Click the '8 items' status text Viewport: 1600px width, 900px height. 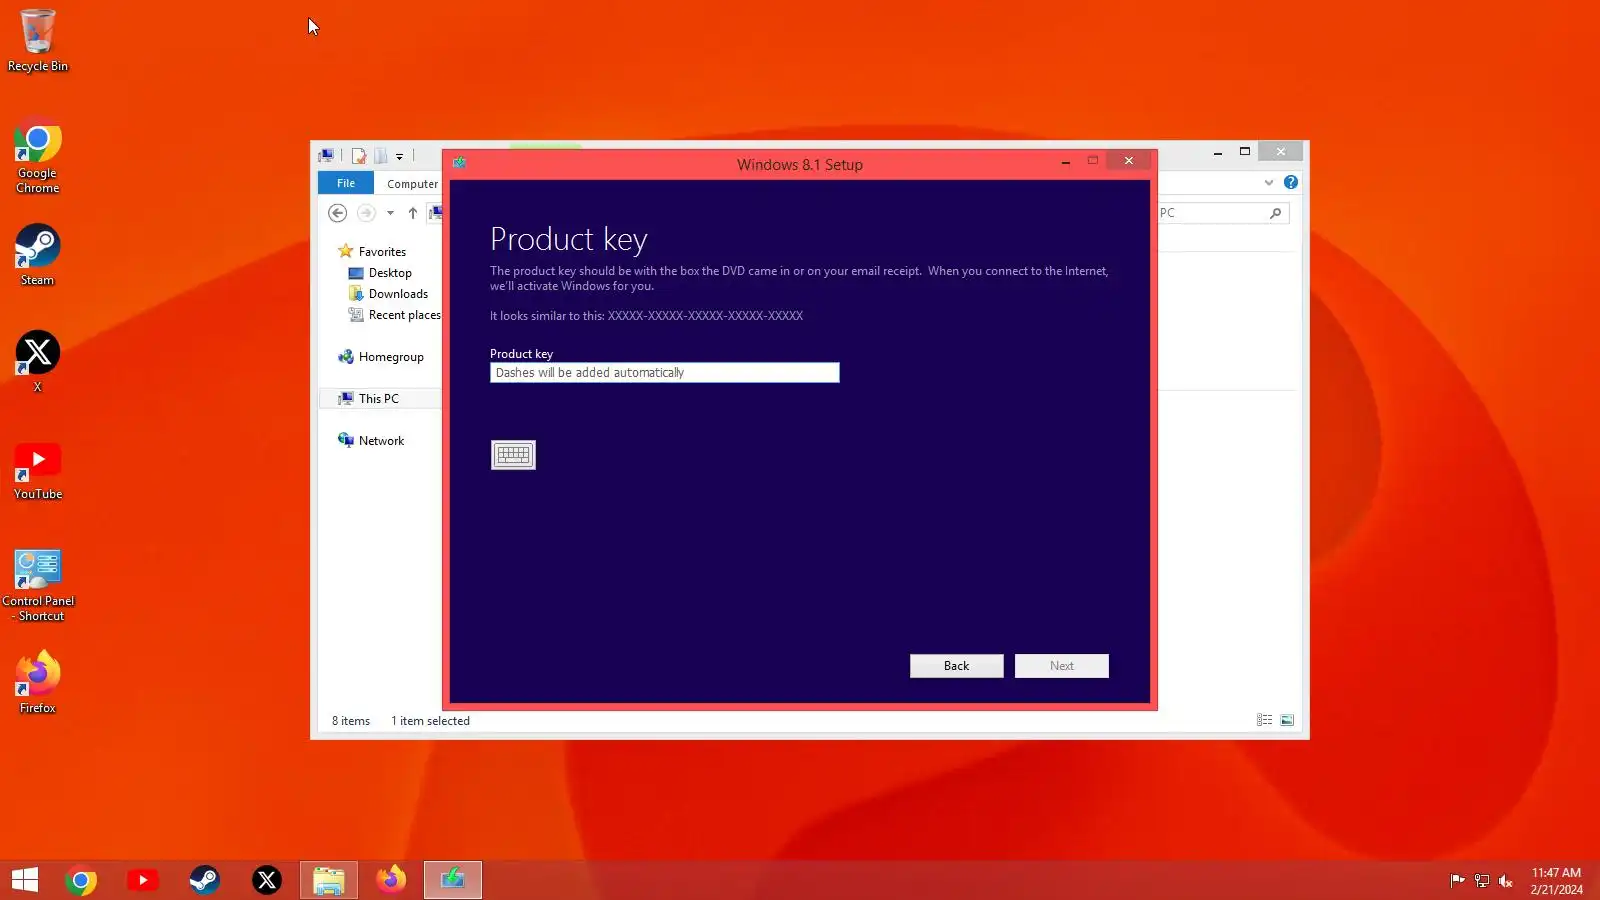click(x=351, y=721)
